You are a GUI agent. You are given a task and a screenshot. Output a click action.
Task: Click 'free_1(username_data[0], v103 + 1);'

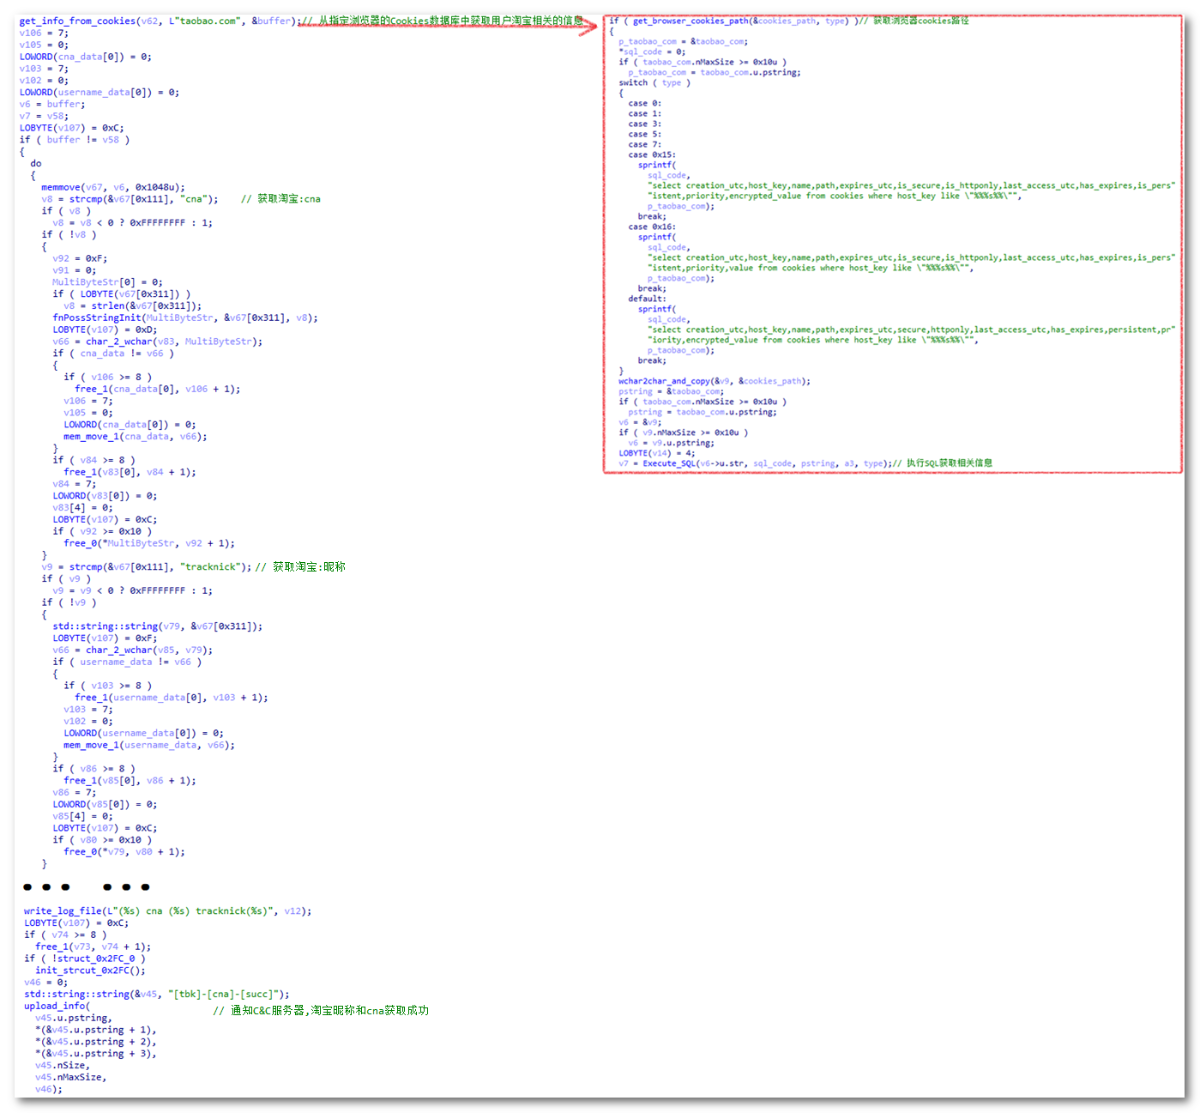(x=172, y=697)
